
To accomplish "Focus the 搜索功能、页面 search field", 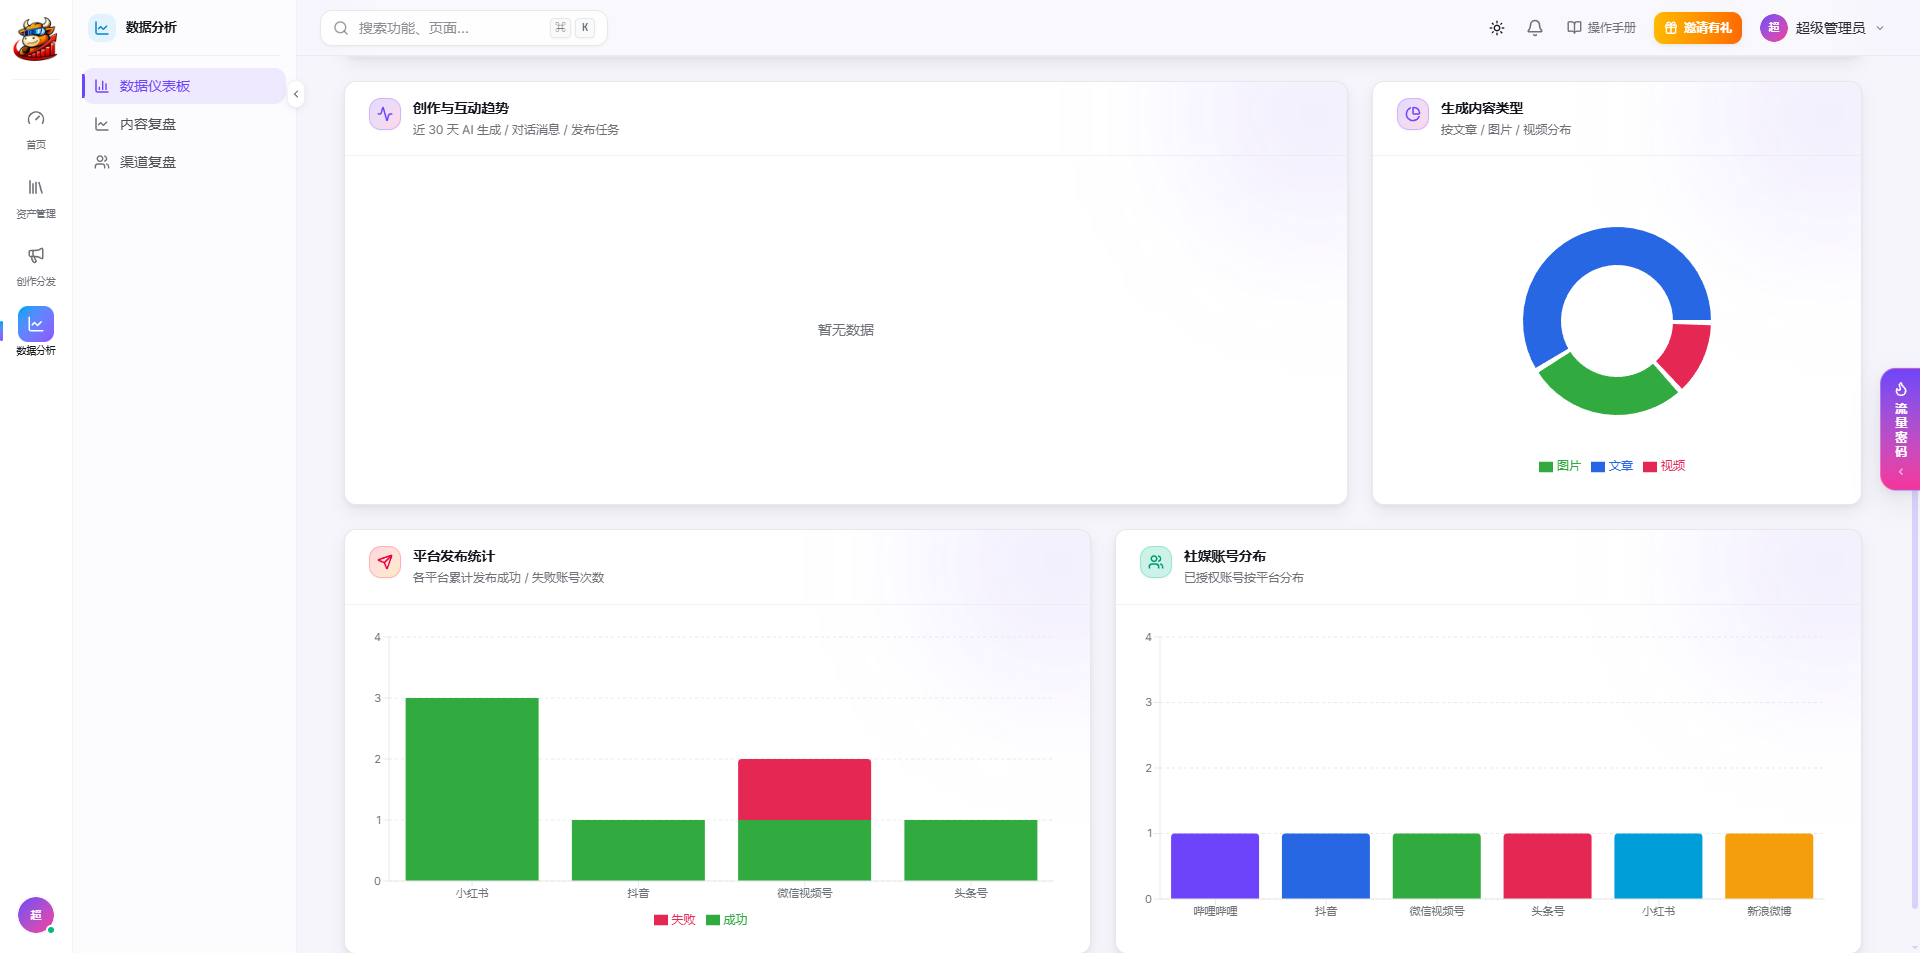I will tap(464, 28).
